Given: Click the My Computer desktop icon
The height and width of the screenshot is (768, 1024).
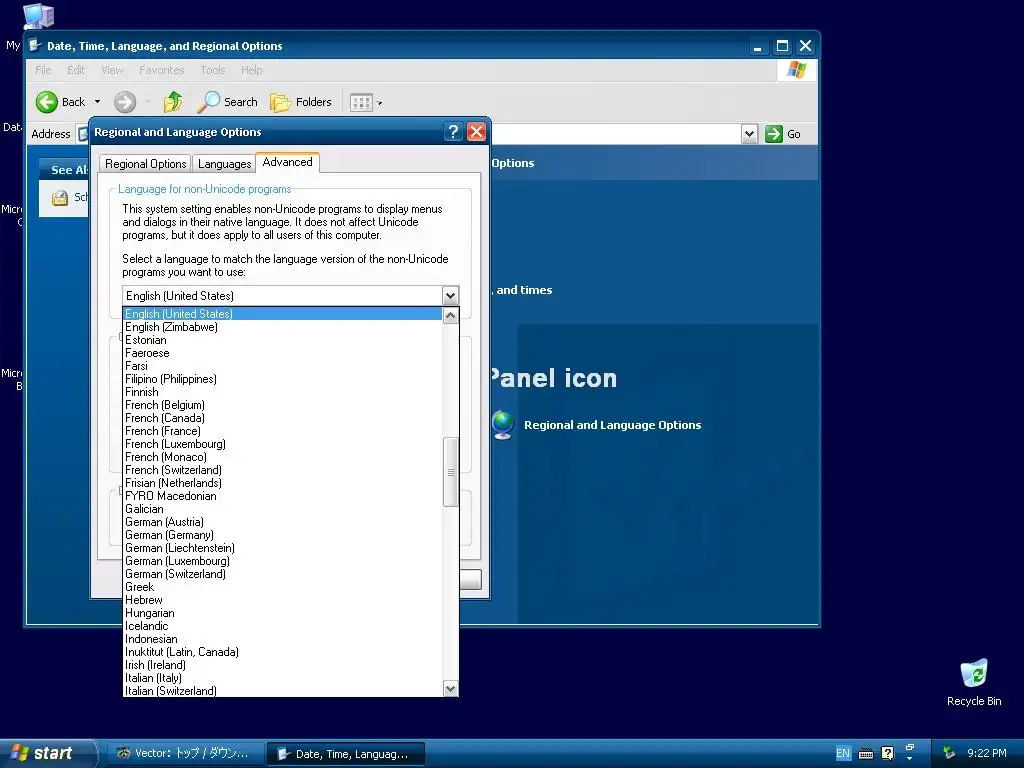Looking at the screenshot, I should 38,16.
